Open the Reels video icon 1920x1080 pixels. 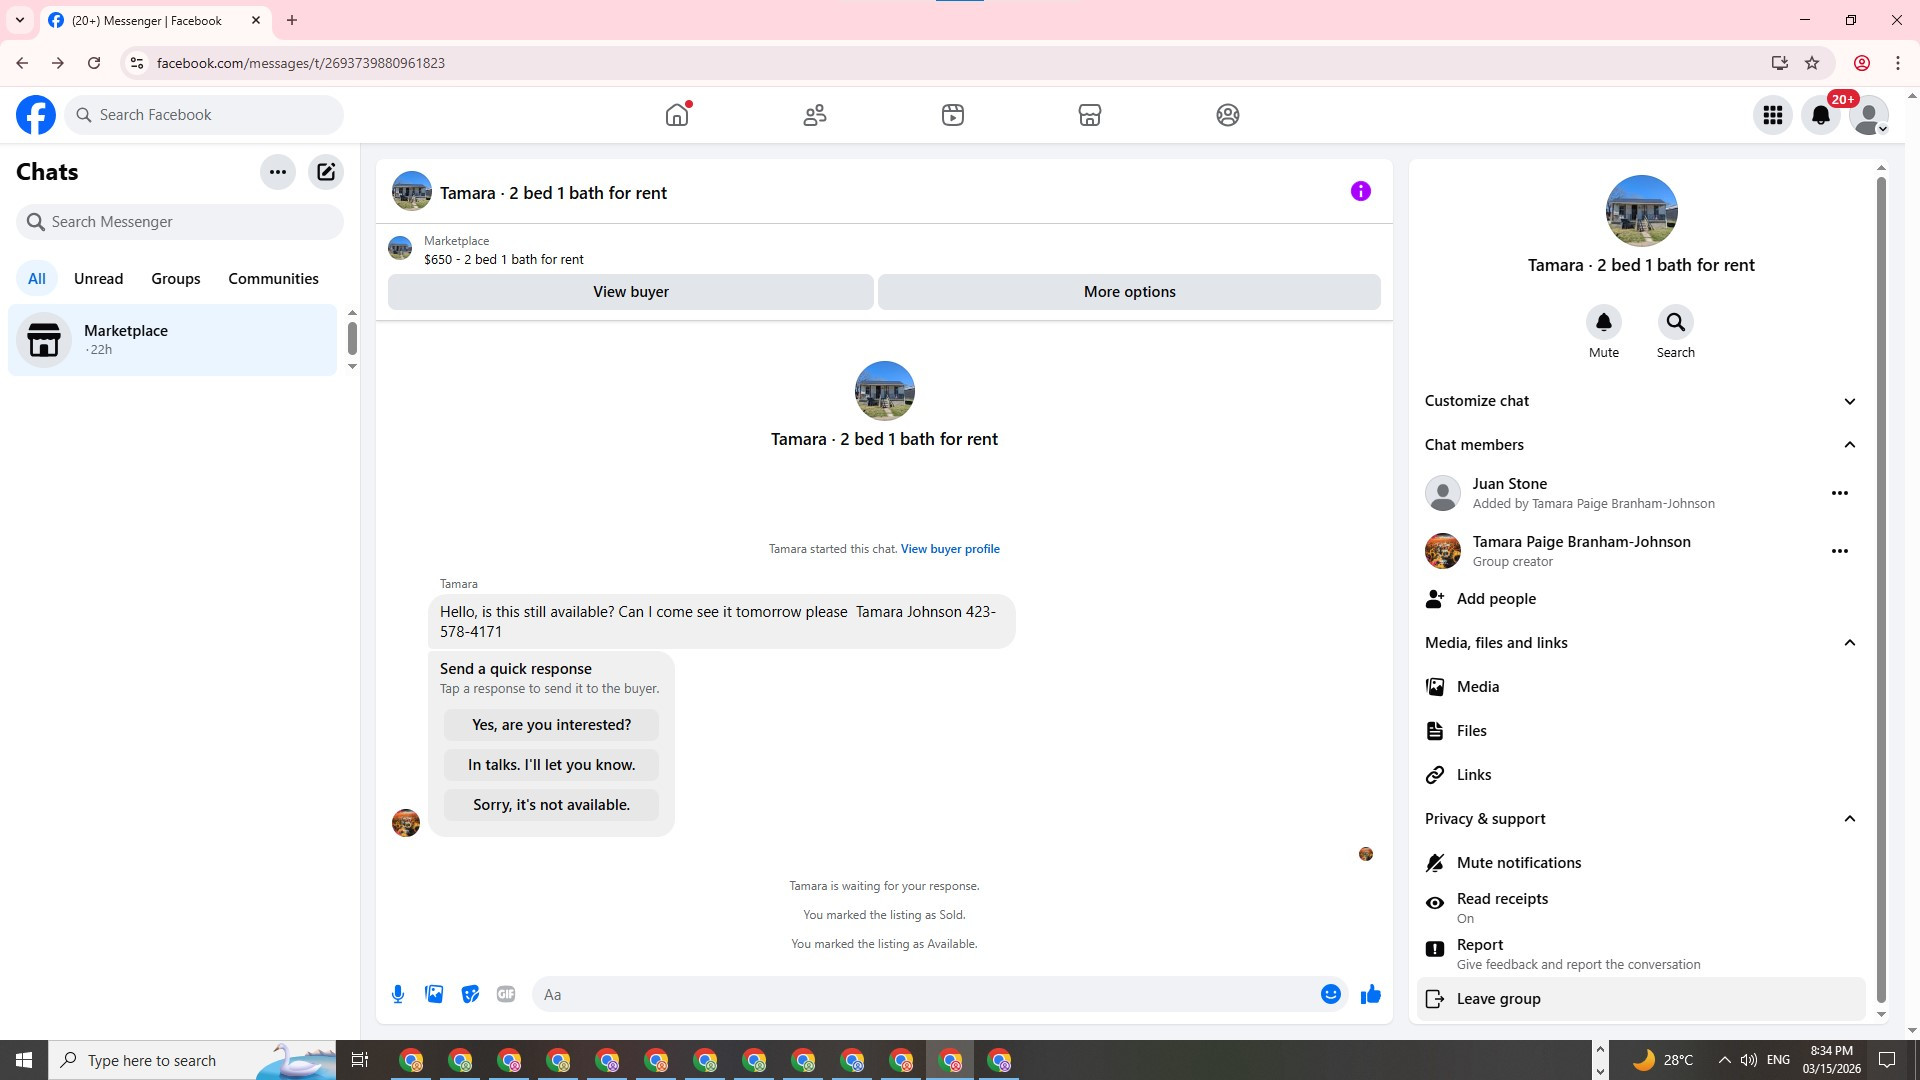point(953,115)
